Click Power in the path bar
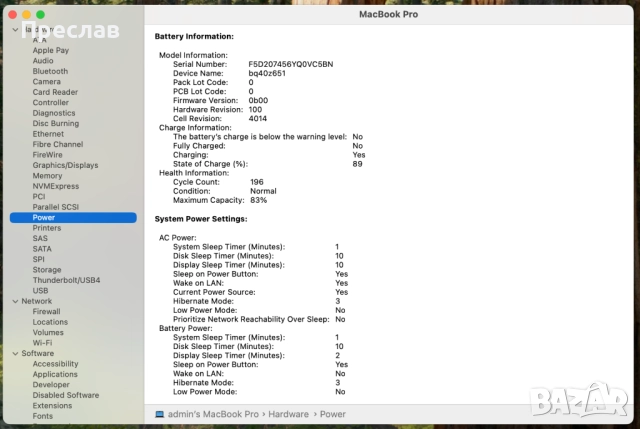 333,414
